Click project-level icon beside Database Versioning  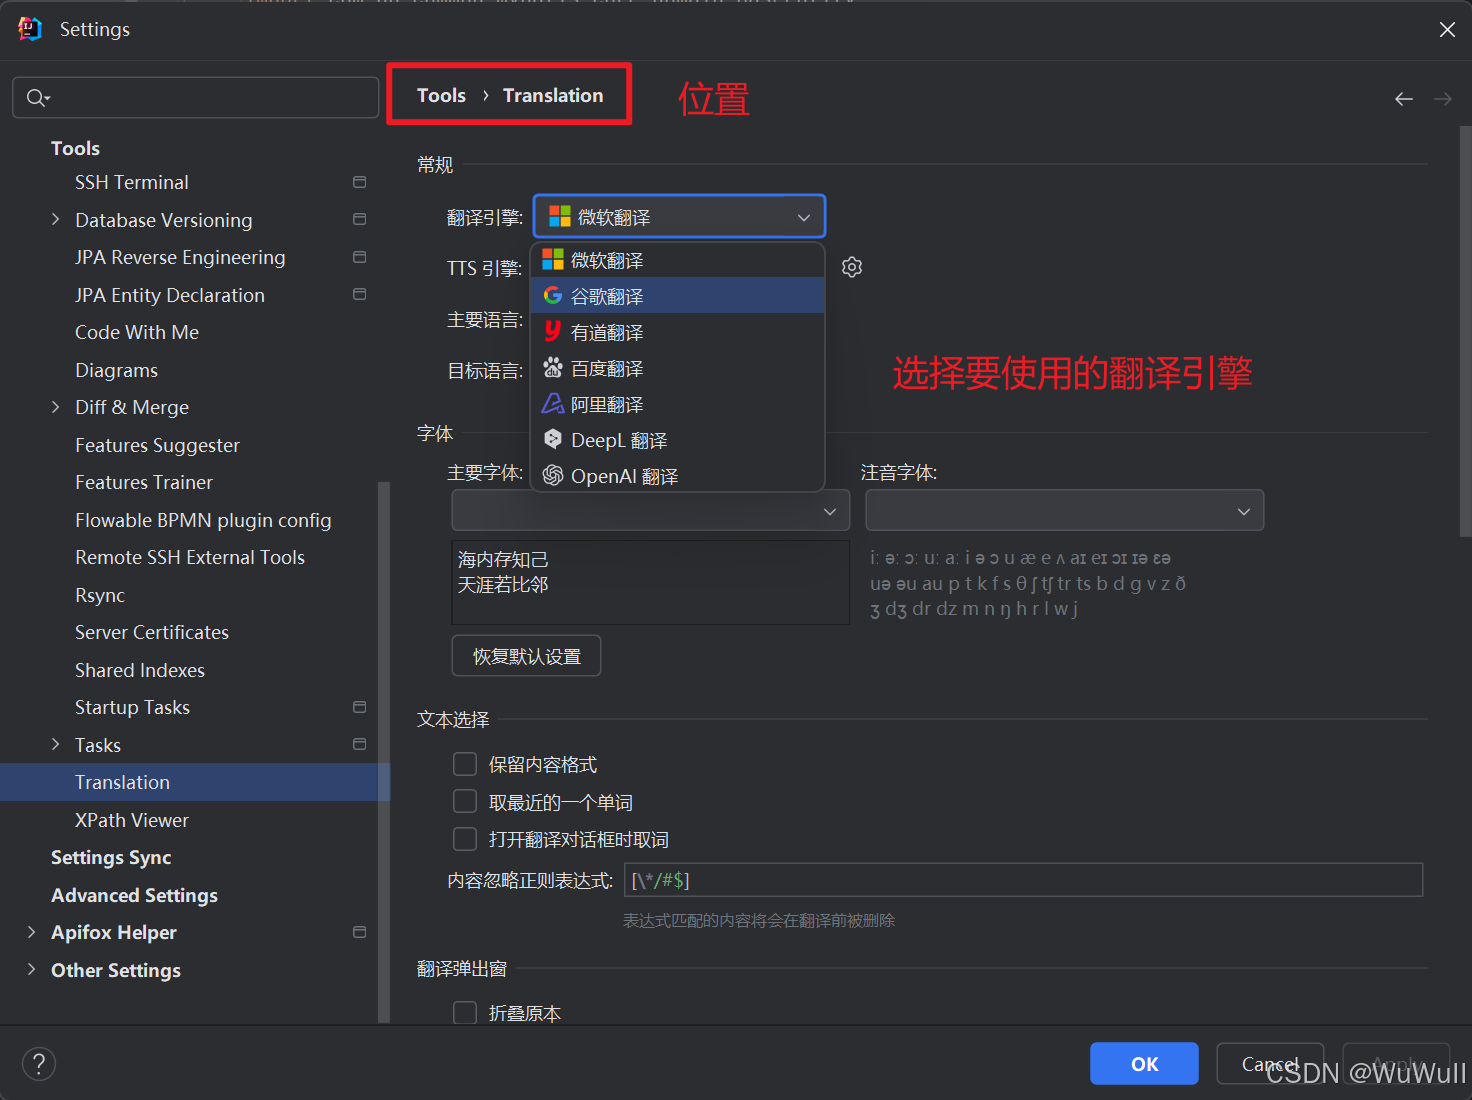pos(359,219)
